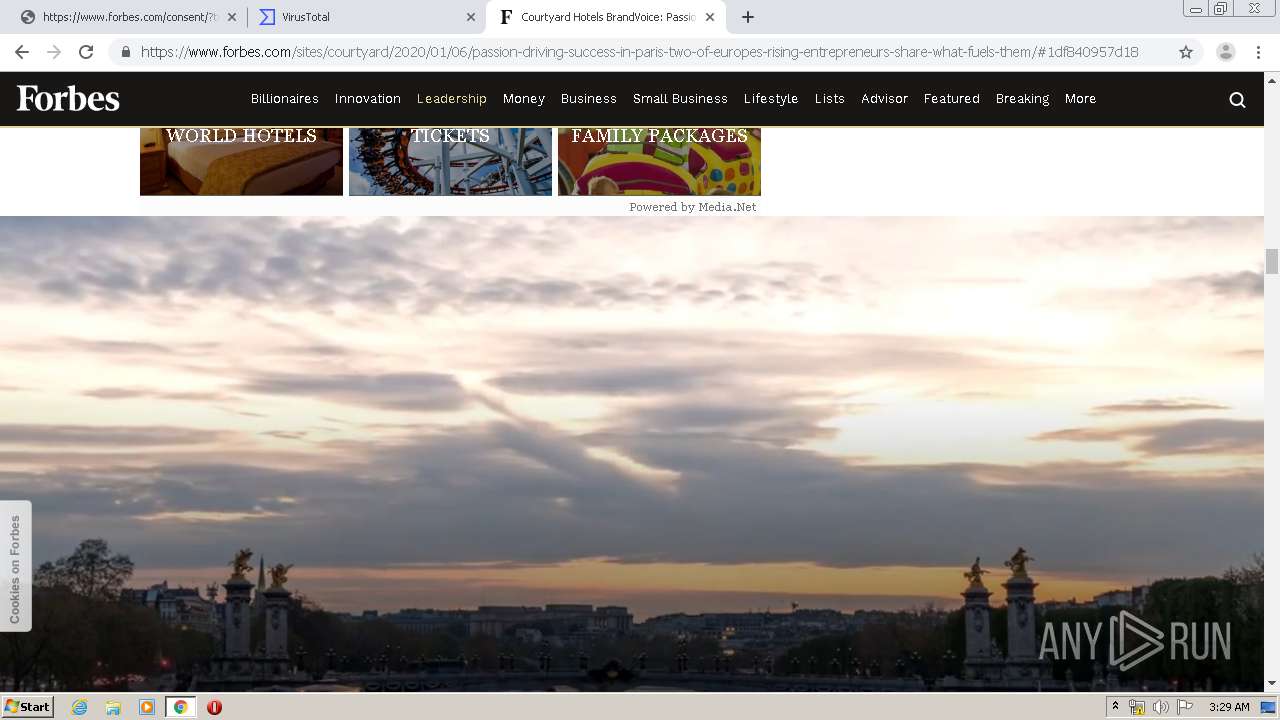
Task: Click the Paris sunset hero image
Action: (632, 454)
